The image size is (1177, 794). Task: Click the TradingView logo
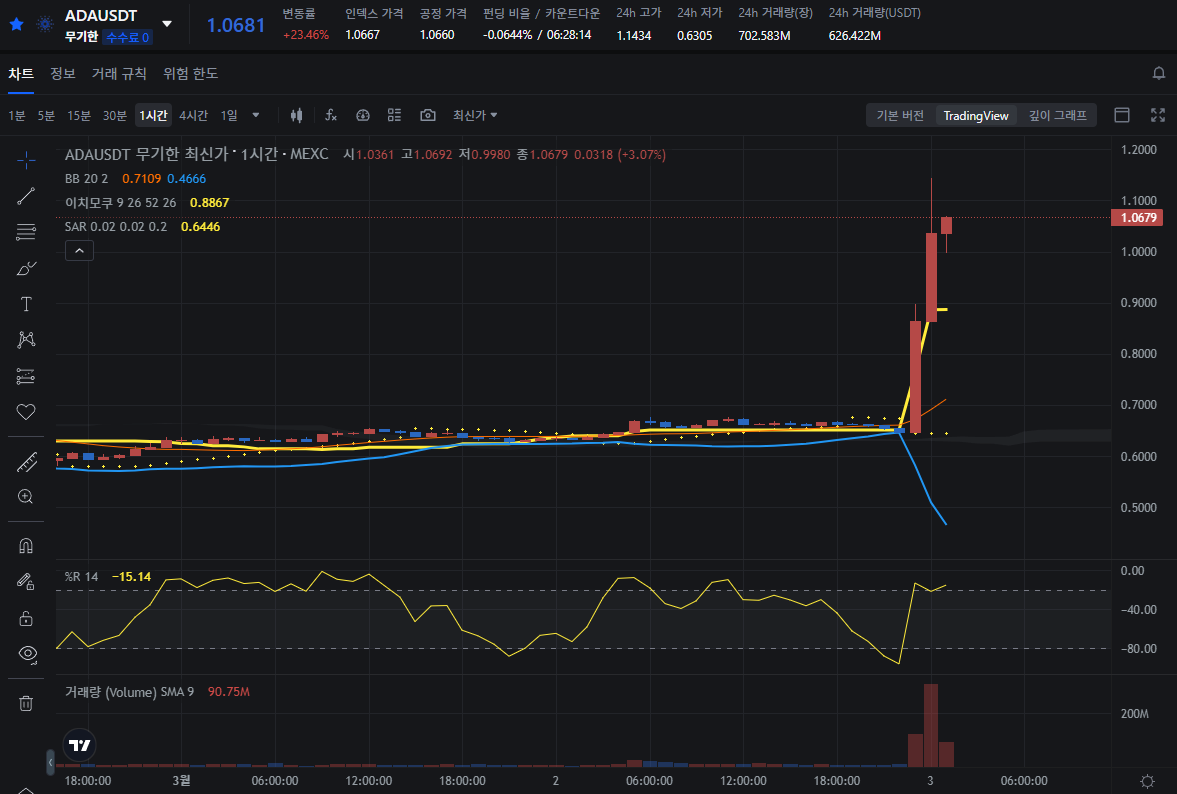[x=80, y=745]
